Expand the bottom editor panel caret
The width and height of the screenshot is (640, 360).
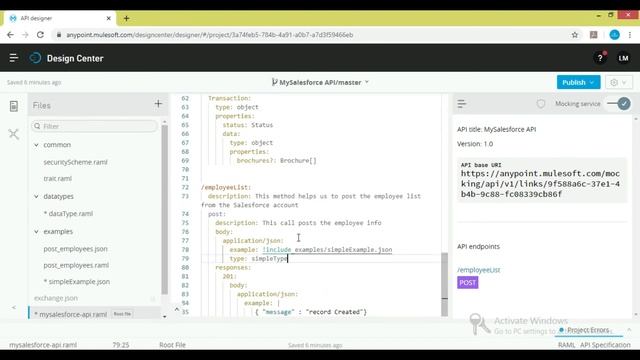point(177,309)
